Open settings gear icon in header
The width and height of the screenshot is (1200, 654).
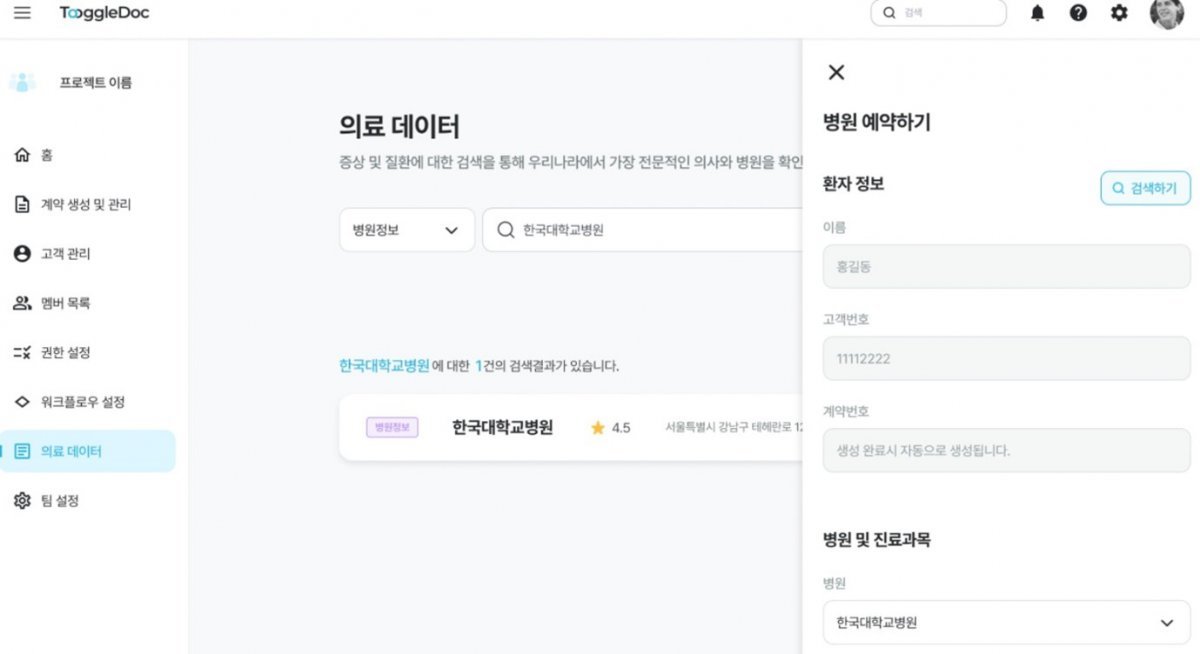point(1119,13)
